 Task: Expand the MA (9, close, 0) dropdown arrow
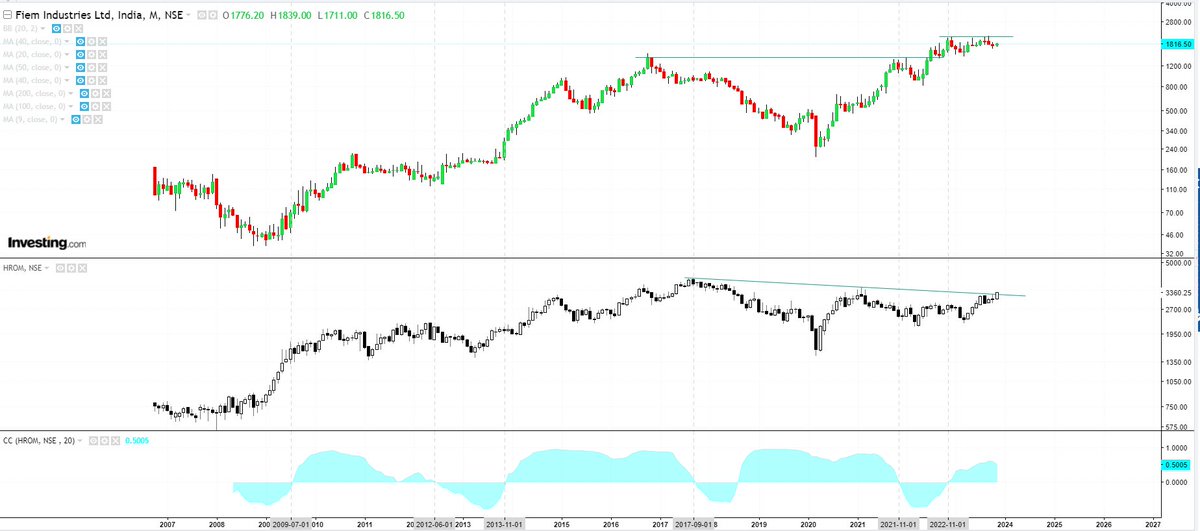point(62,120)
